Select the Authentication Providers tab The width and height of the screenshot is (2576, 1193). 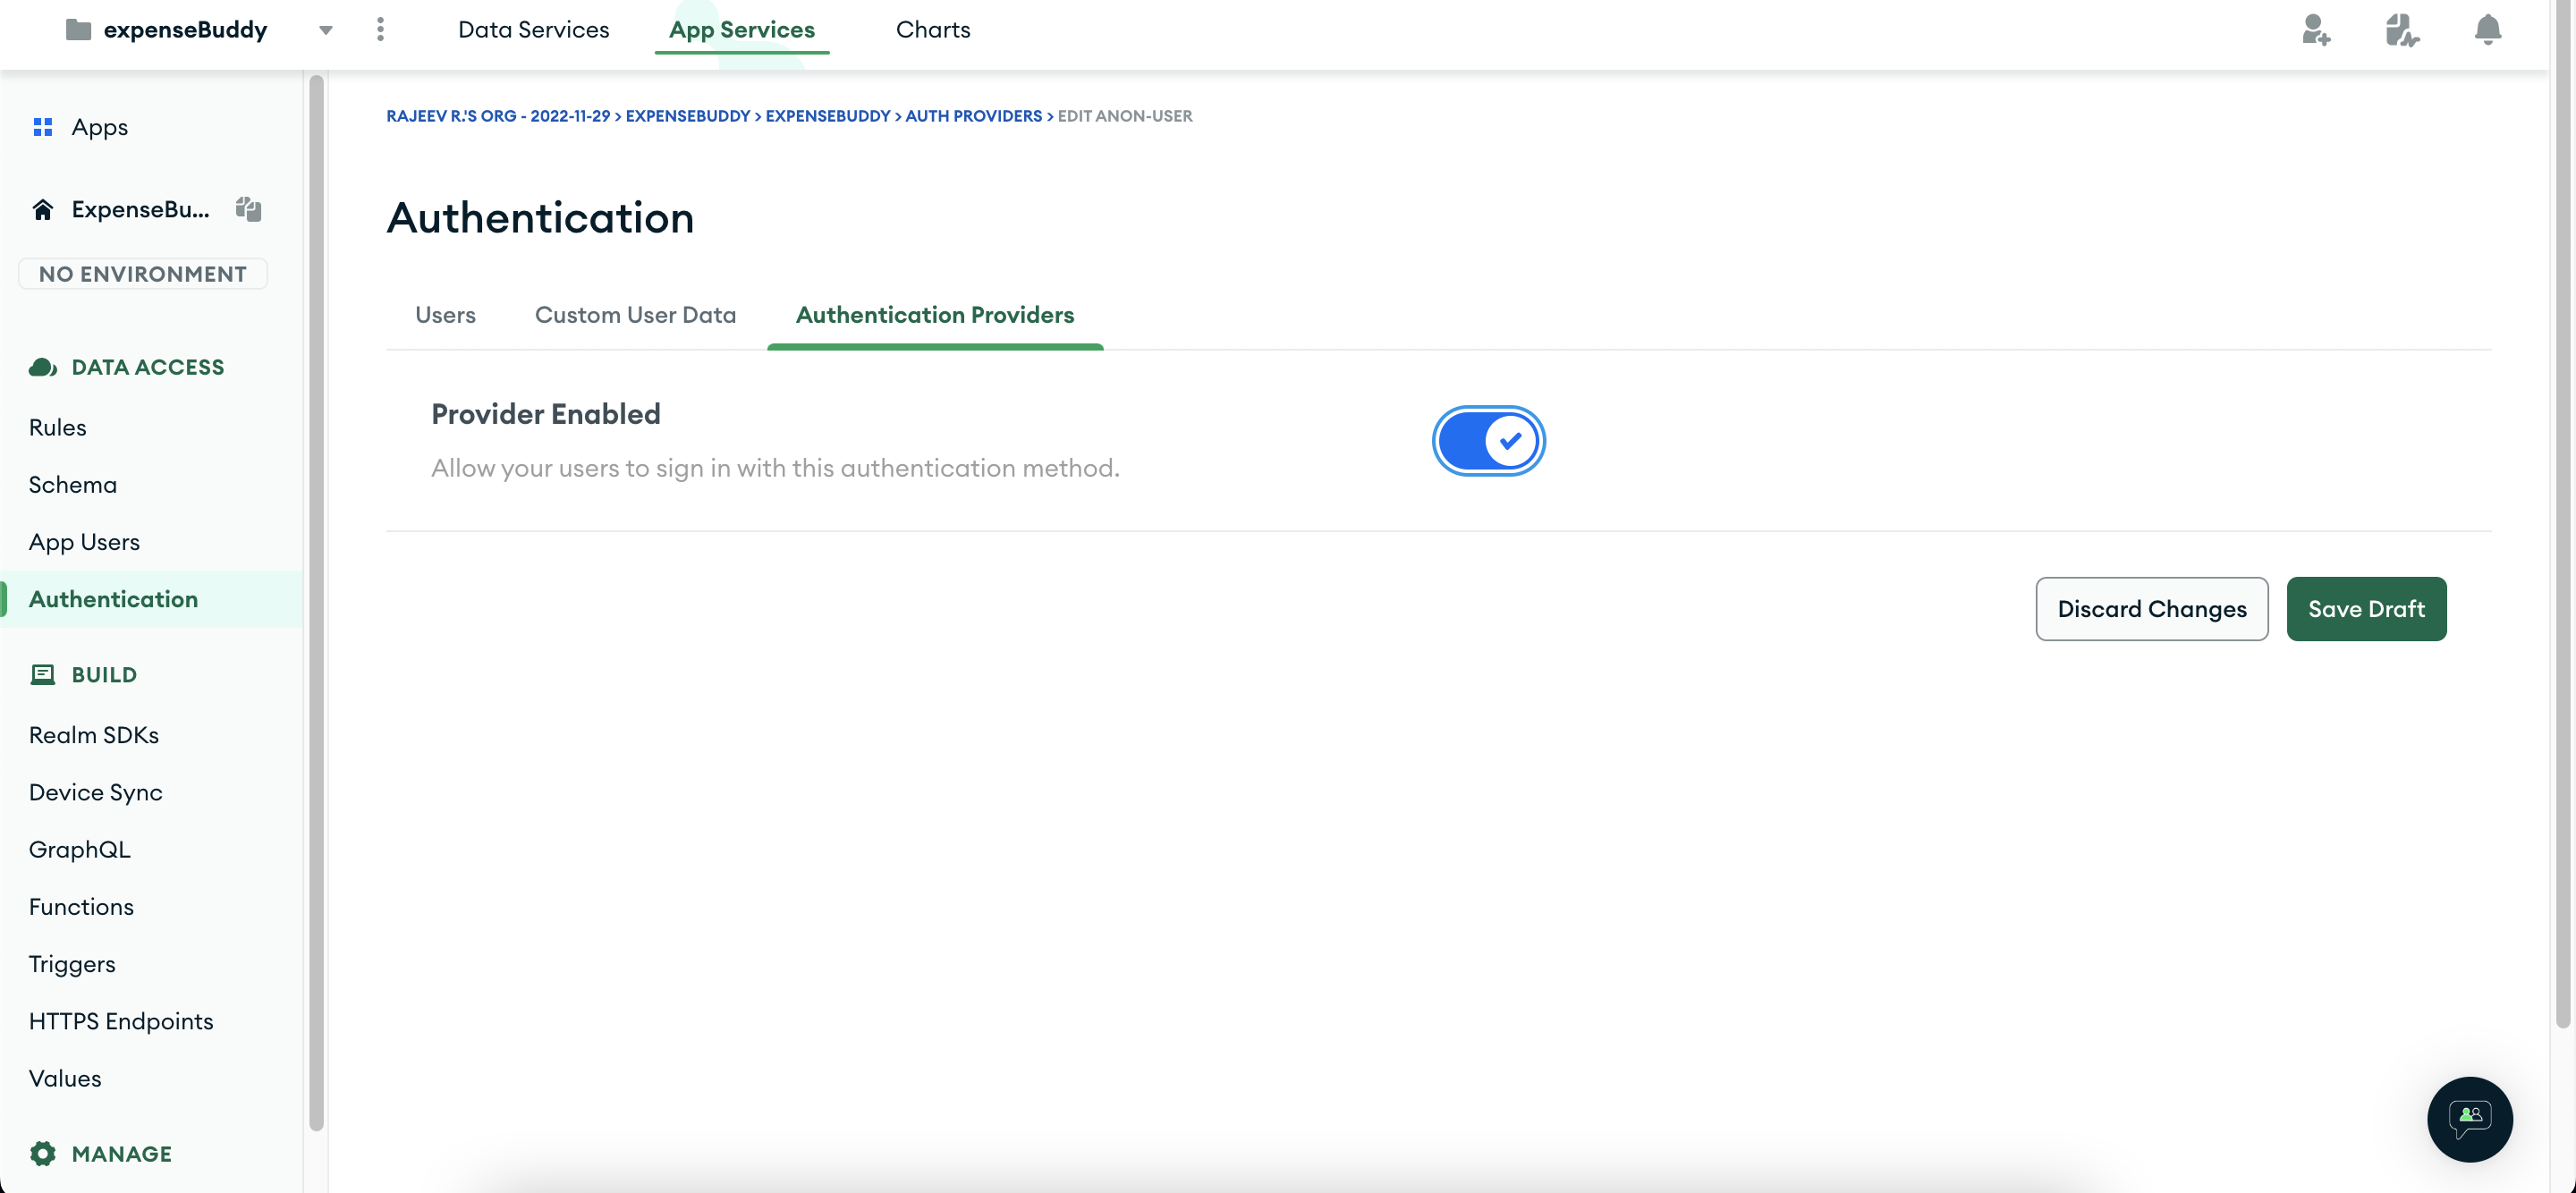(934, 315)
